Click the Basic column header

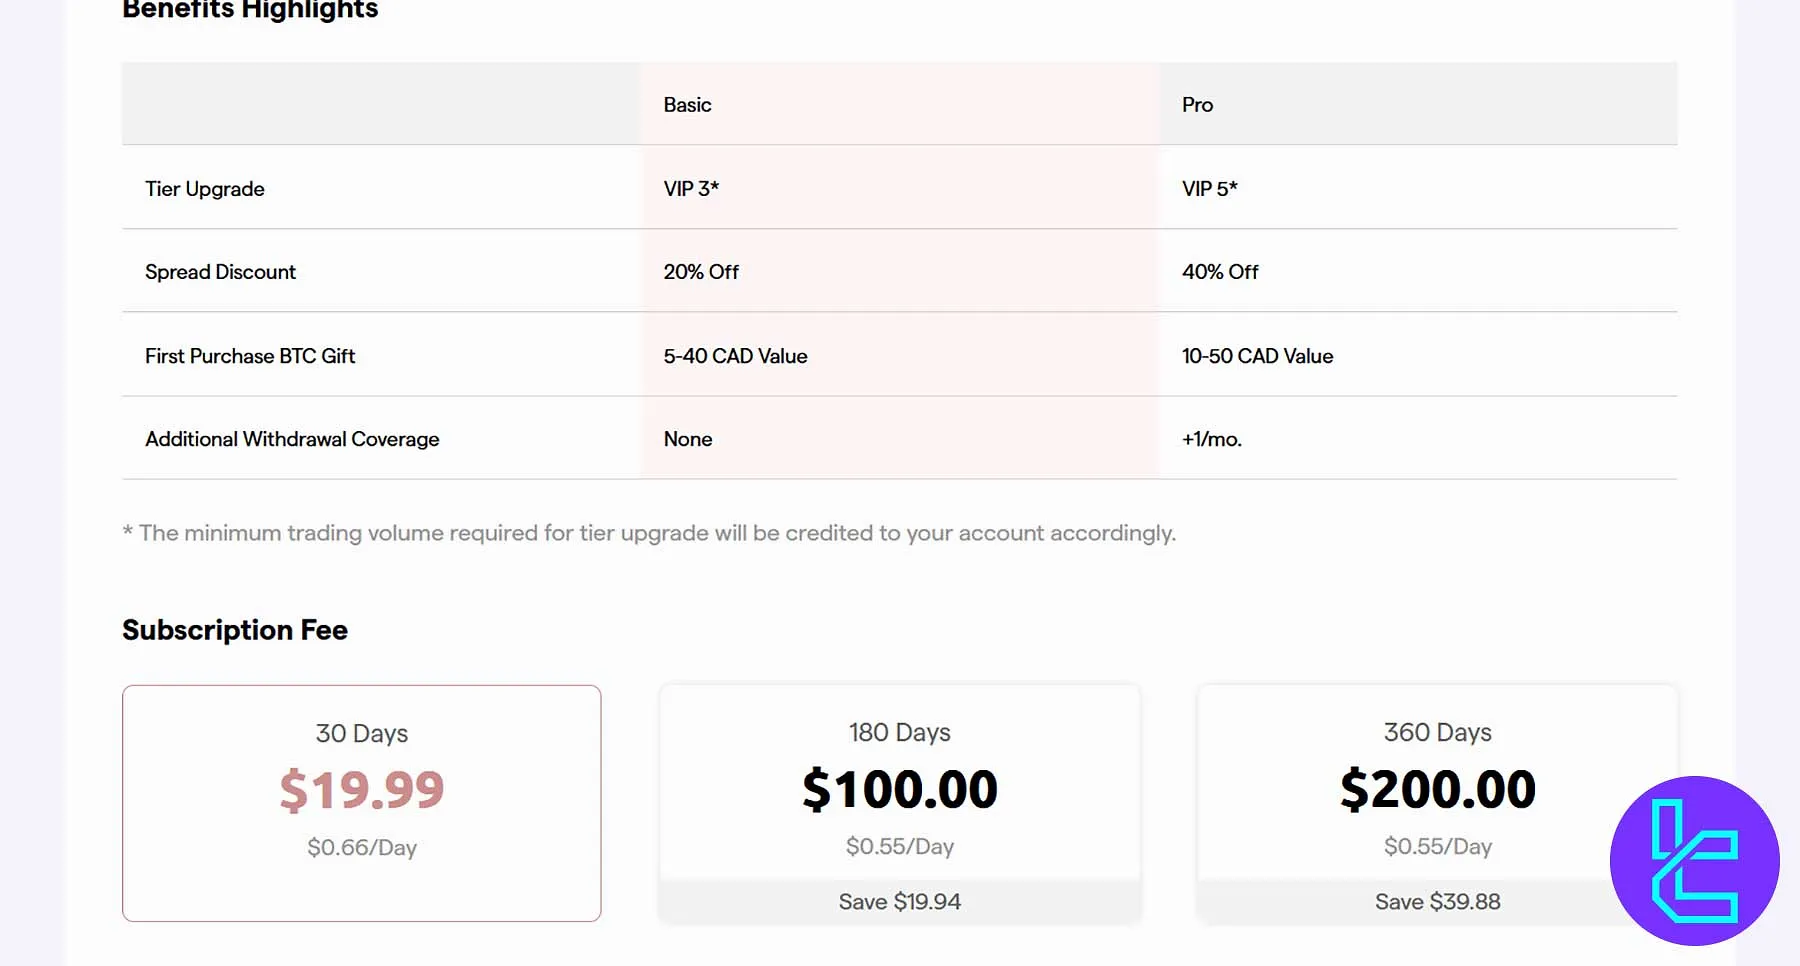tap(687, 104)
